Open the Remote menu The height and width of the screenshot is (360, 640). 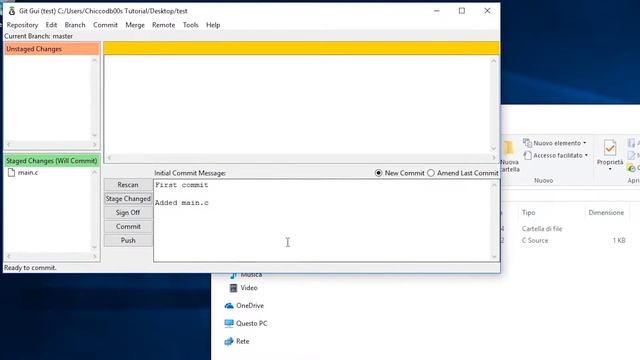[x=163, y=25]
